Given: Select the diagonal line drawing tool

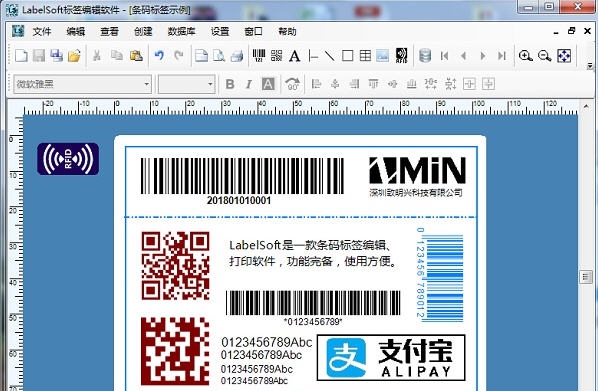Looking at the screenshot, I should click(330, 56).
